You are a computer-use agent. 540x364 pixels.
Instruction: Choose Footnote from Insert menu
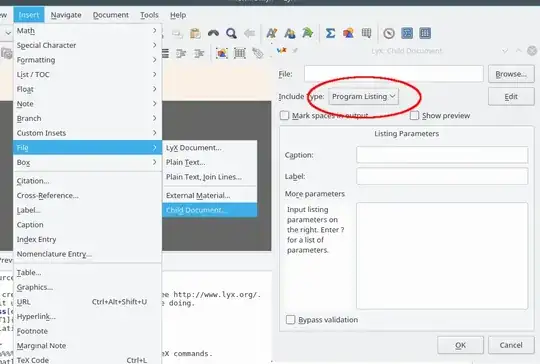(87, 331)
